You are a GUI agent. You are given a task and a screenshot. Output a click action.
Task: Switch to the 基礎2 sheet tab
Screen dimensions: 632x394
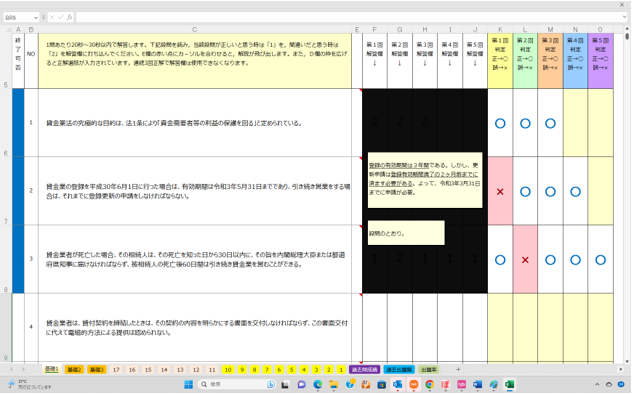click(x=74, y=369)
